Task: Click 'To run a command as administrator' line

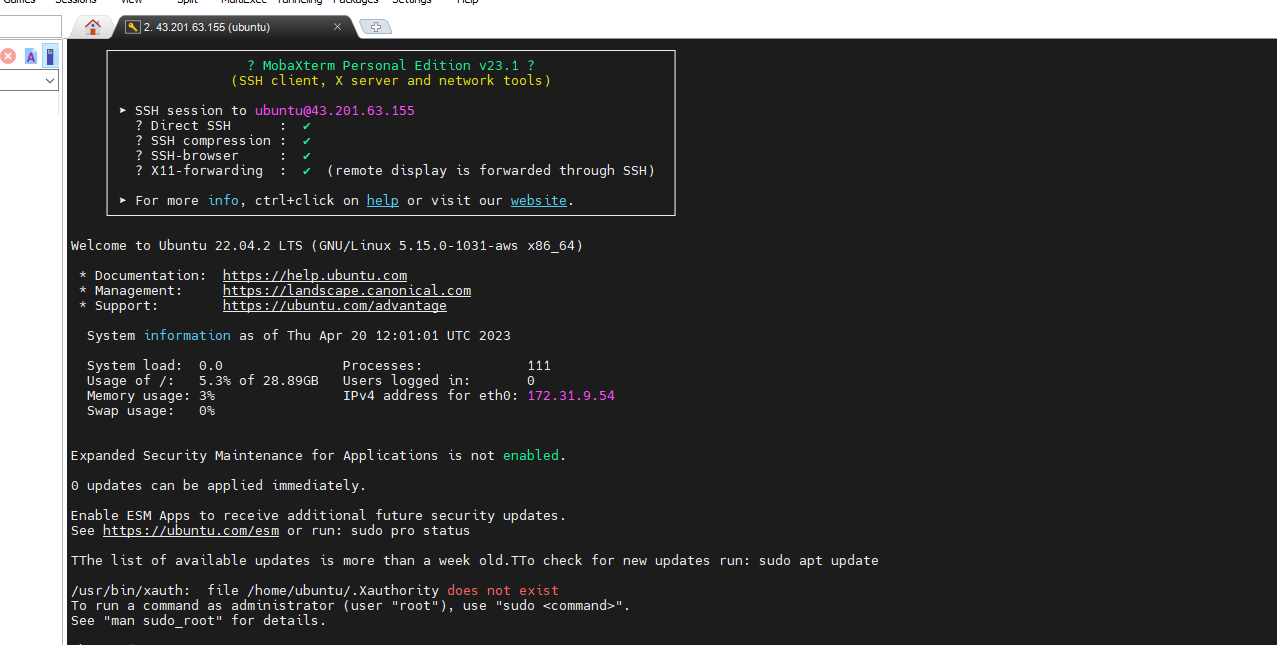Action: (351, 605)
